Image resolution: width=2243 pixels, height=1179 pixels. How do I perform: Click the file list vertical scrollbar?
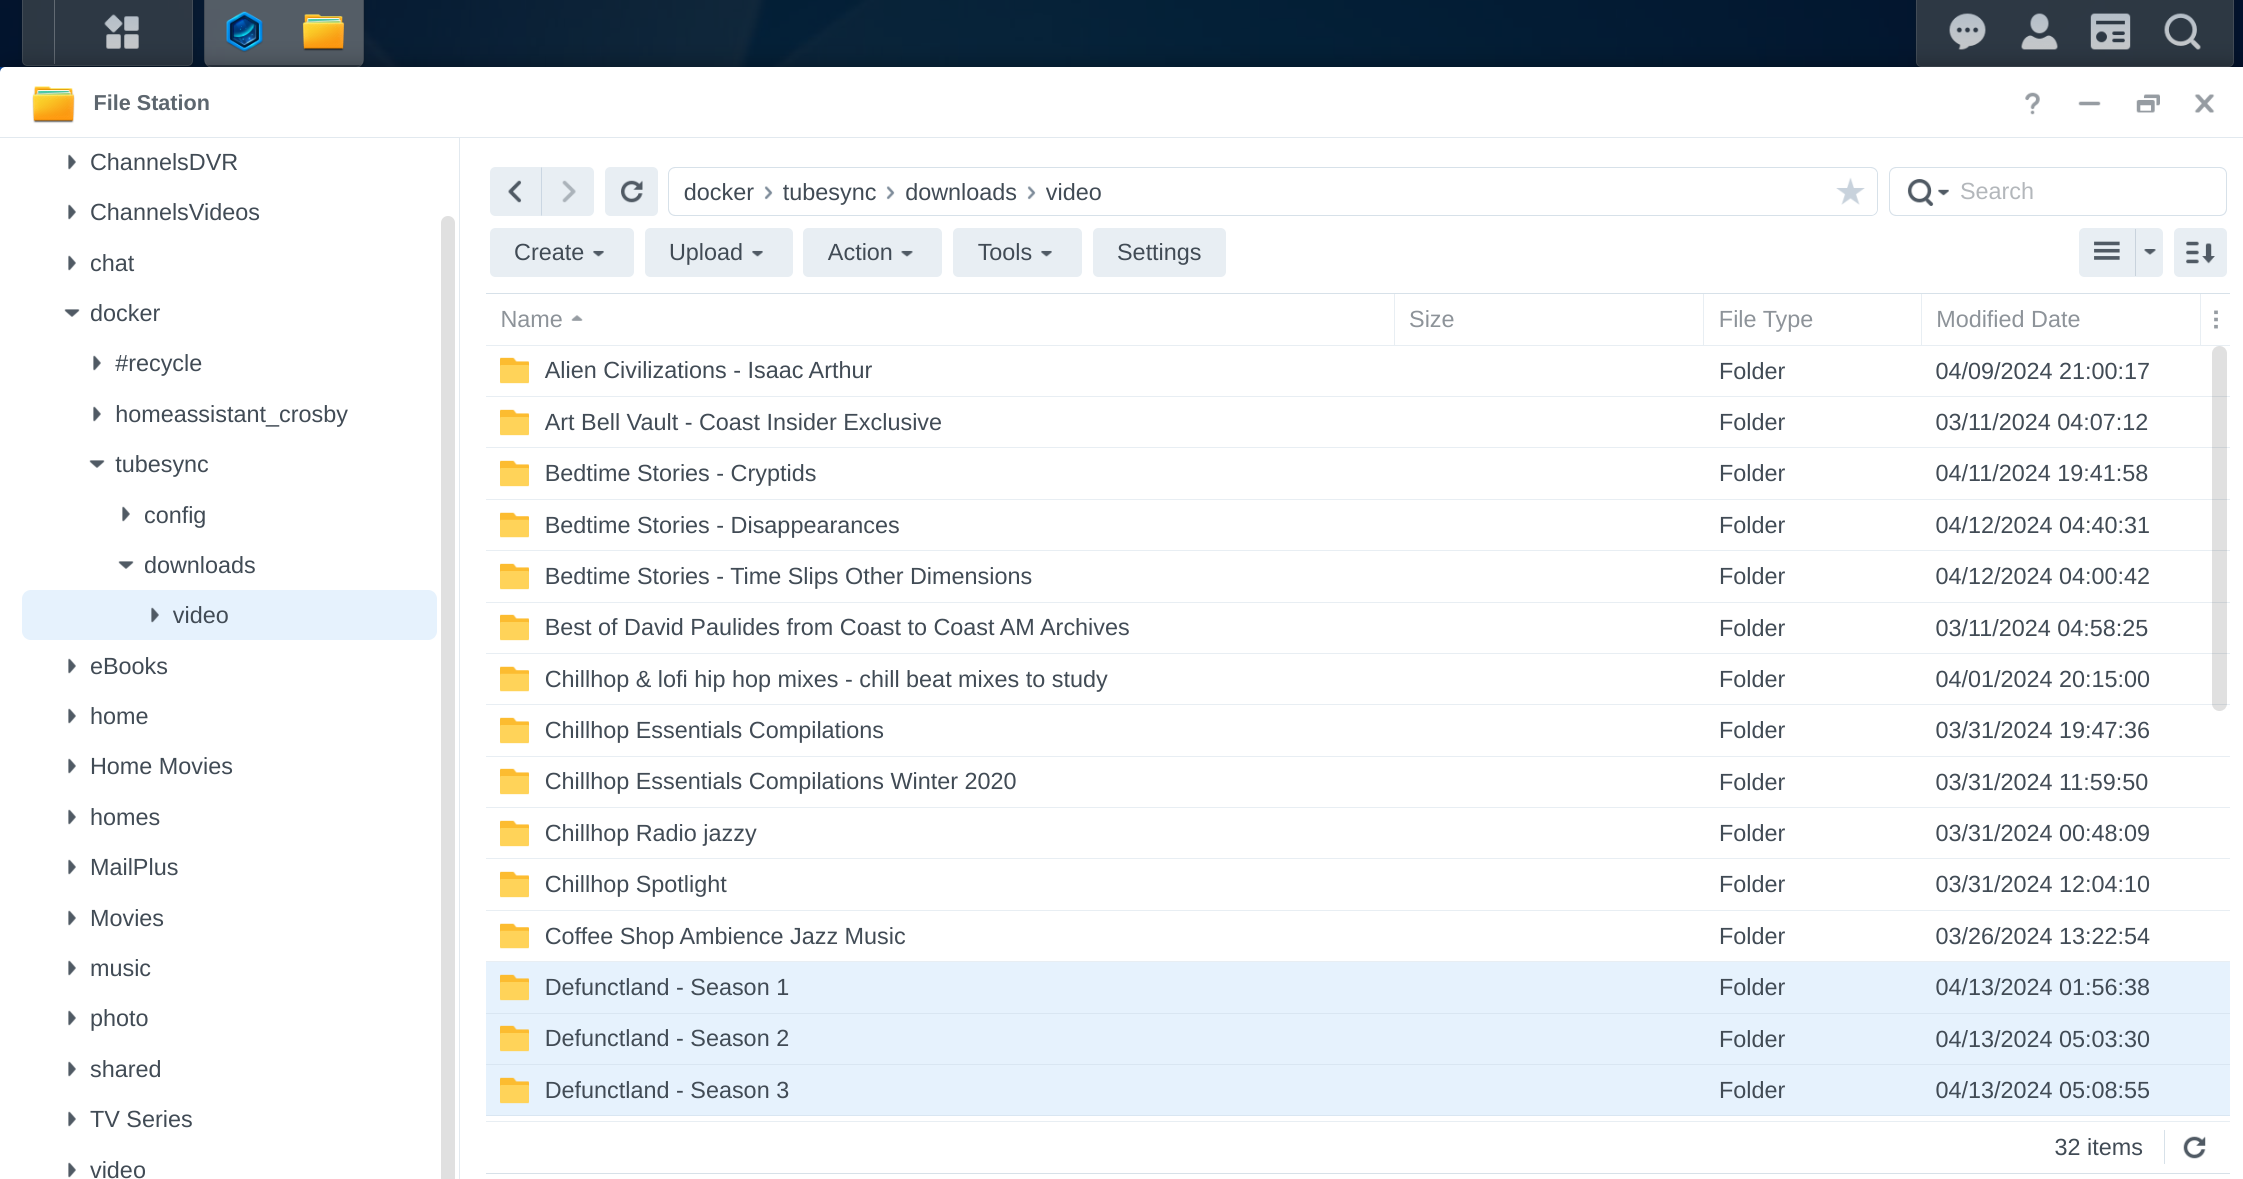(2219, 528)
